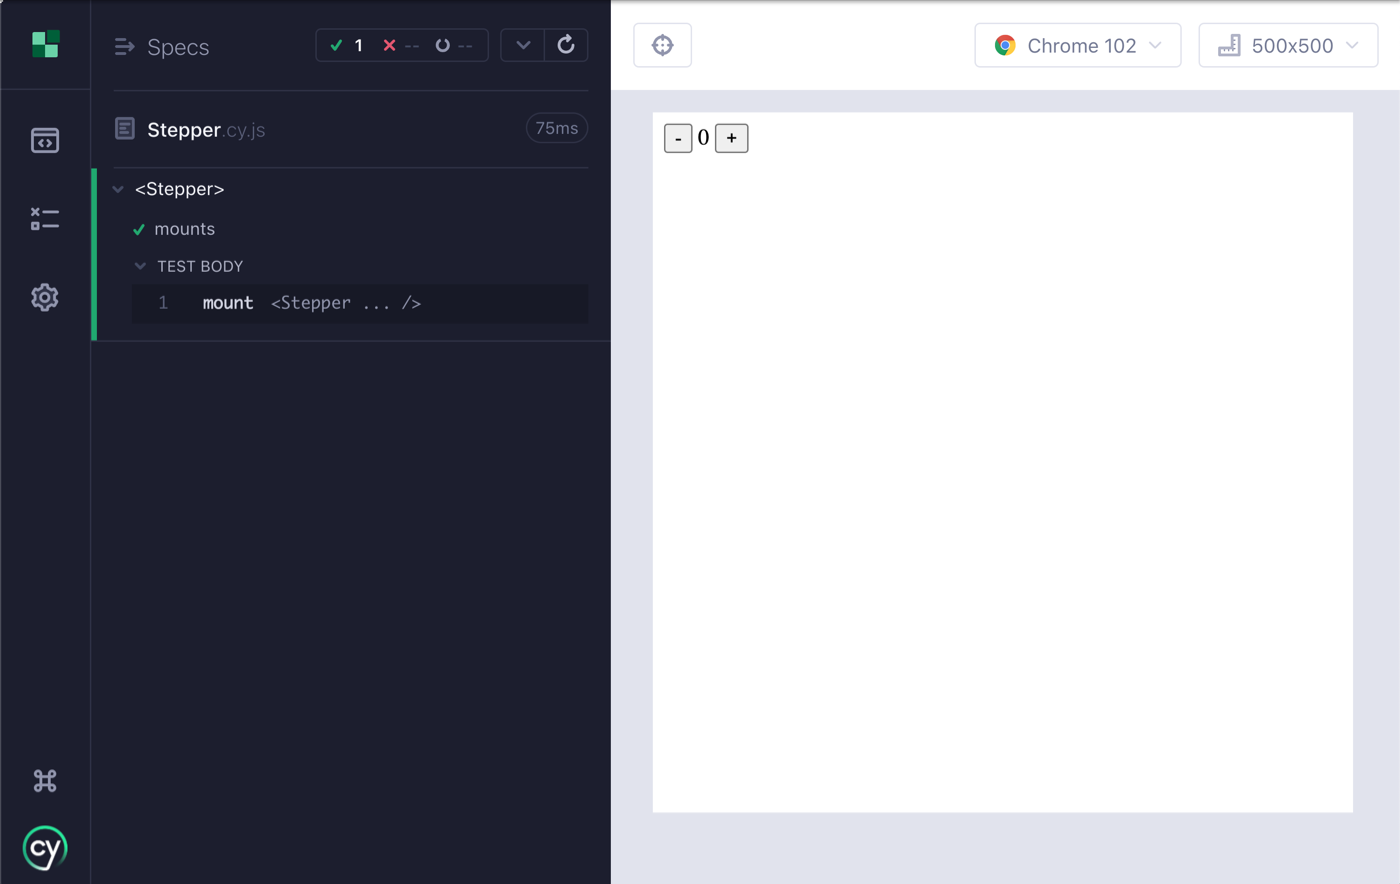Open the selector playground crosshair

[662, 46]
